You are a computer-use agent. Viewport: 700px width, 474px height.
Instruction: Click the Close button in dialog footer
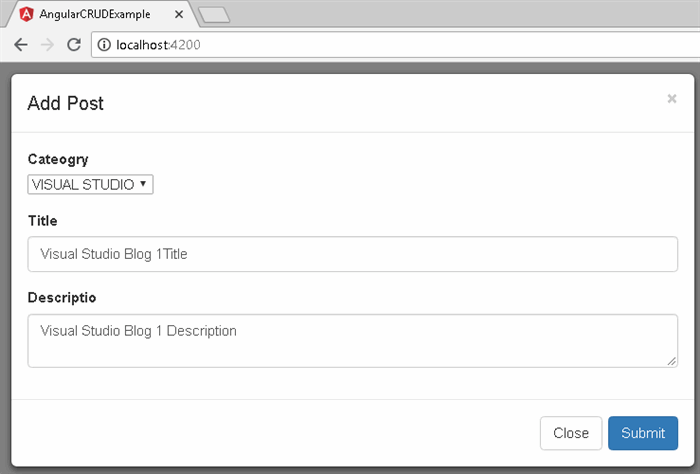tap(571, 433)
